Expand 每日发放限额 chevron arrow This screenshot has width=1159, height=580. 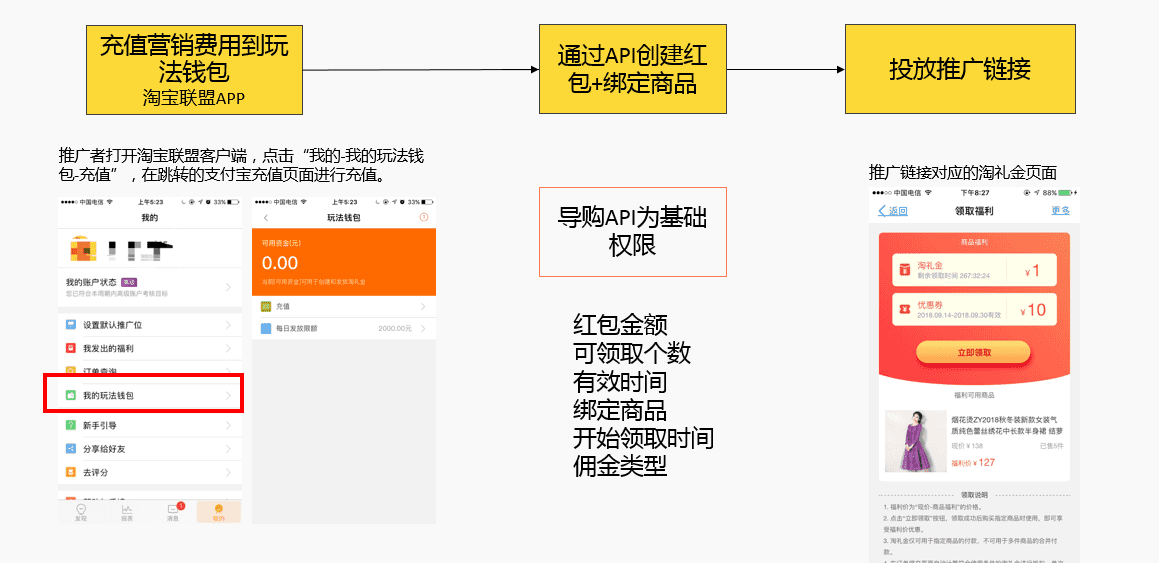[x=423, y=328]
